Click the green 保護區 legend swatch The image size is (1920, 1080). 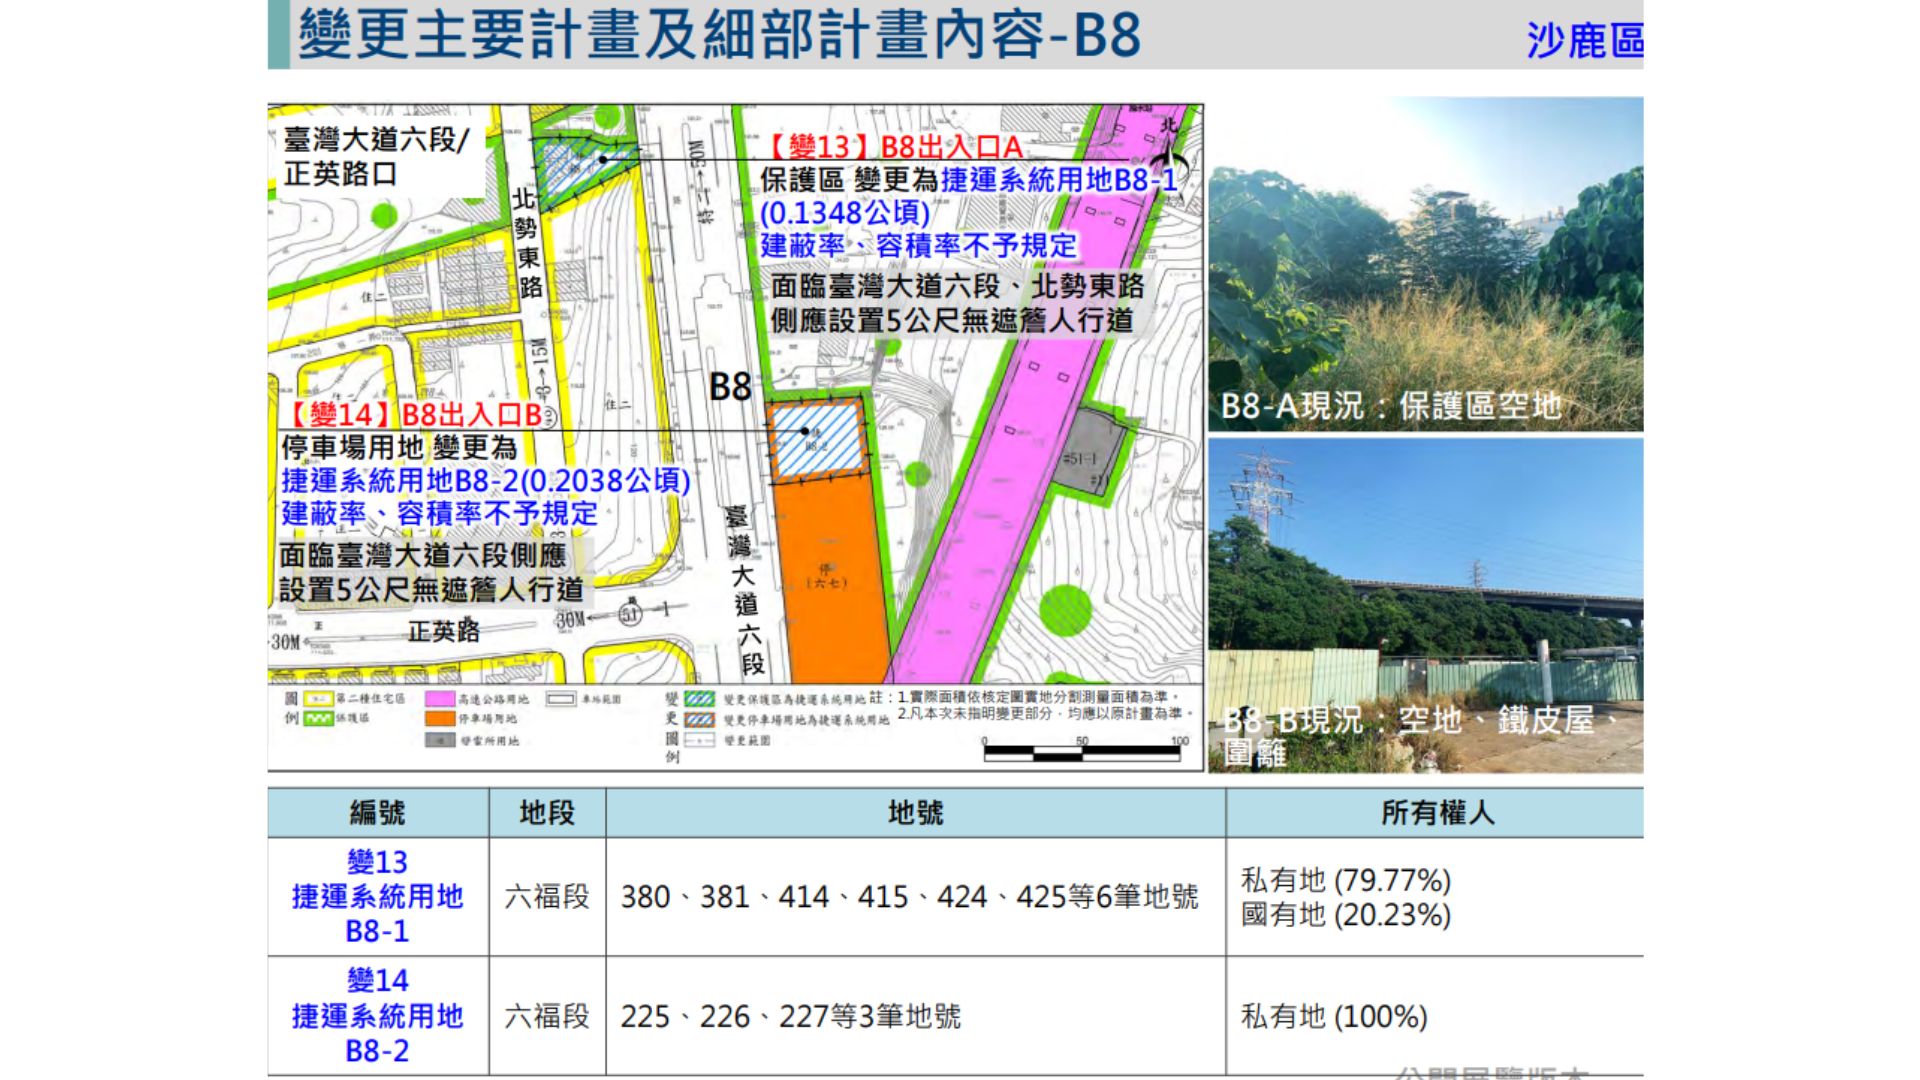tap(318, 718)
